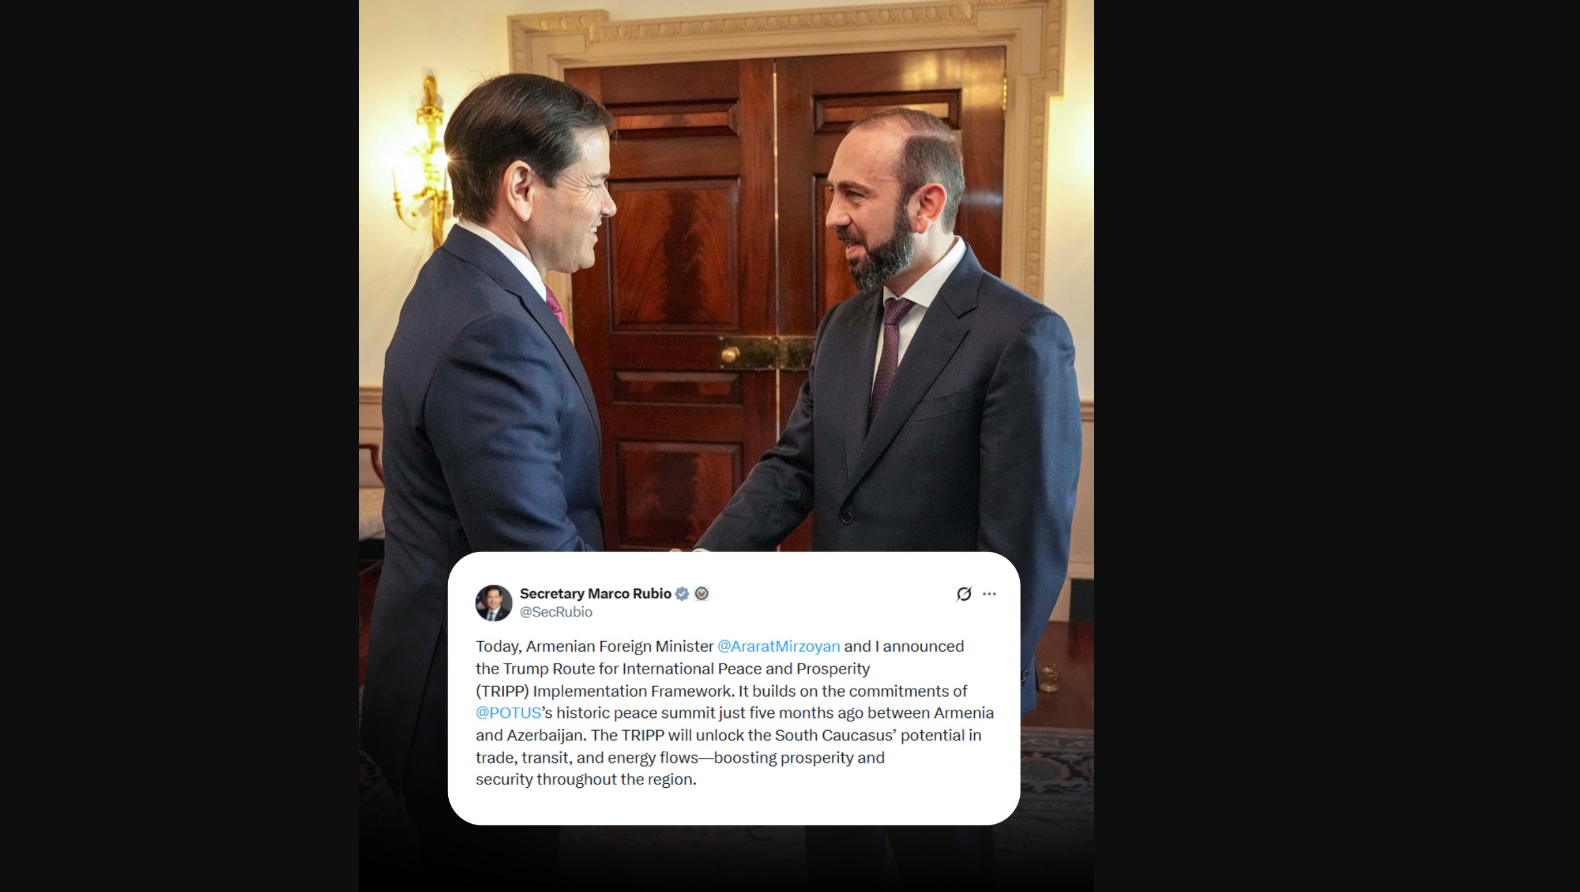The image size is (1580, 892).
Task: Click the government seal affiliation badge
Action: coord(702,594)
